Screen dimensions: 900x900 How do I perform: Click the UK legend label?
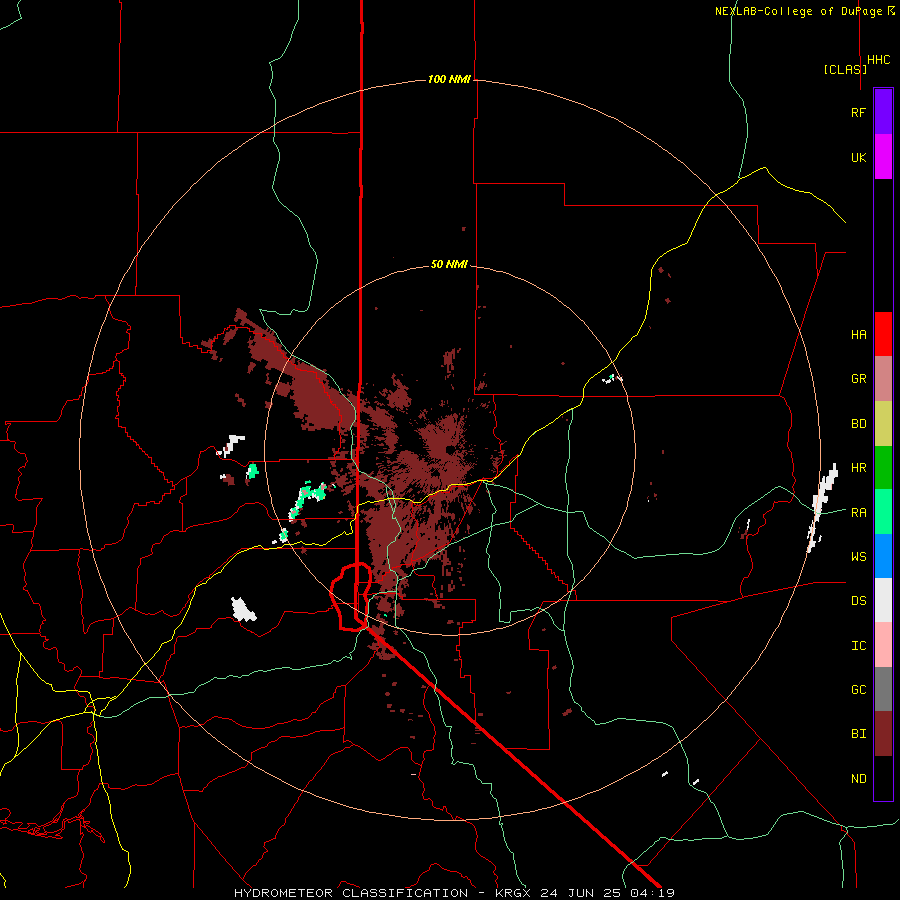click(x=858, y=157)
